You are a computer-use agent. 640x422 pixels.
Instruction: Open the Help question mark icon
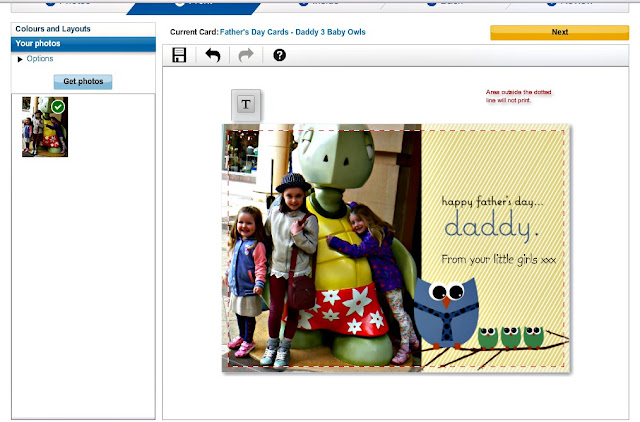click(x=279, y=55)
